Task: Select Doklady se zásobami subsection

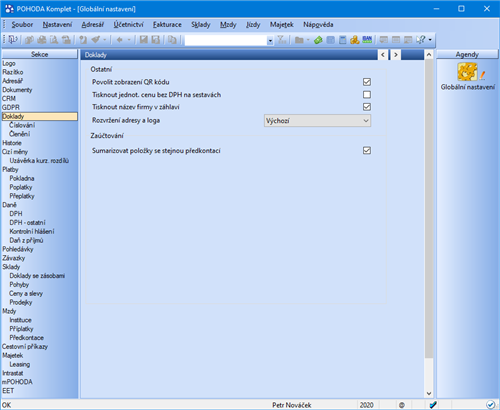Action: click(37, 276)
